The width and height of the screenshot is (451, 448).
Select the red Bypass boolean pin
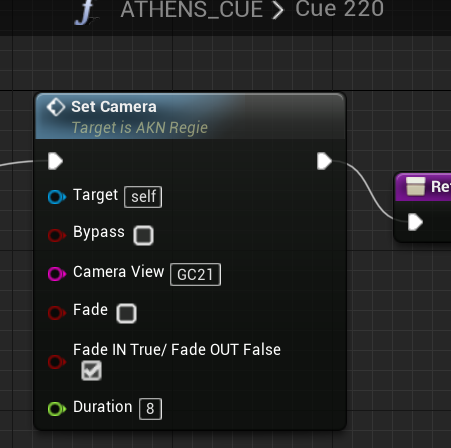point(57,235)
